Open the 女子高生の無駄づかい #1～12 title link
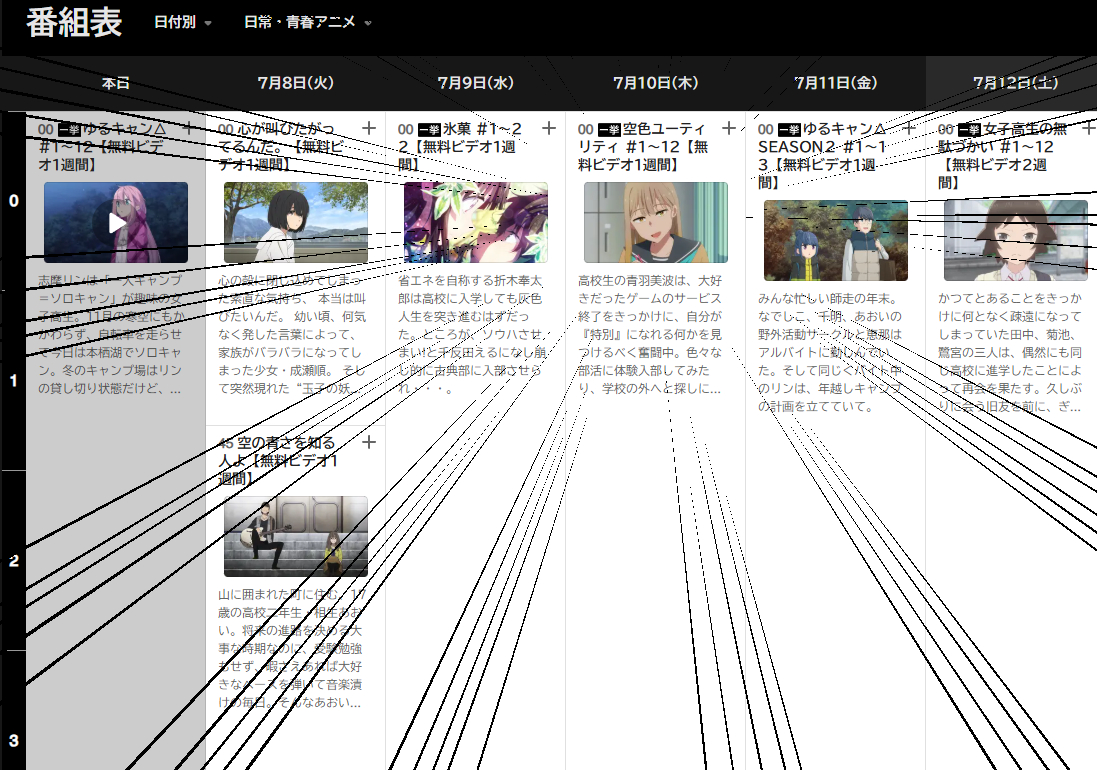Screen dimensions: 1097x770 tap(1003, 155)
